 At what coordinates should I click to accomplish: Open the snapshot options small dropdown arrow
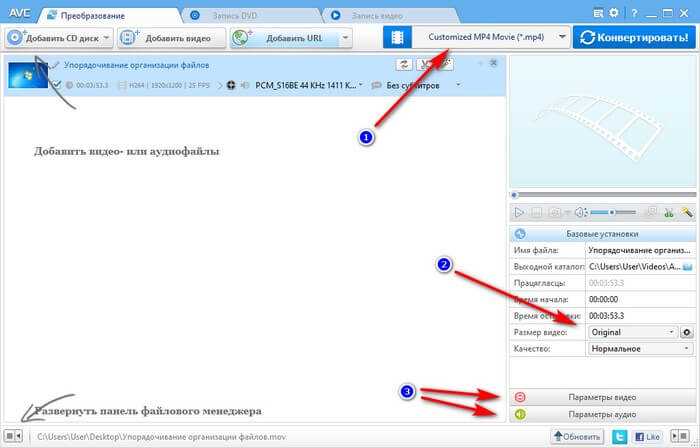(567, 213)
